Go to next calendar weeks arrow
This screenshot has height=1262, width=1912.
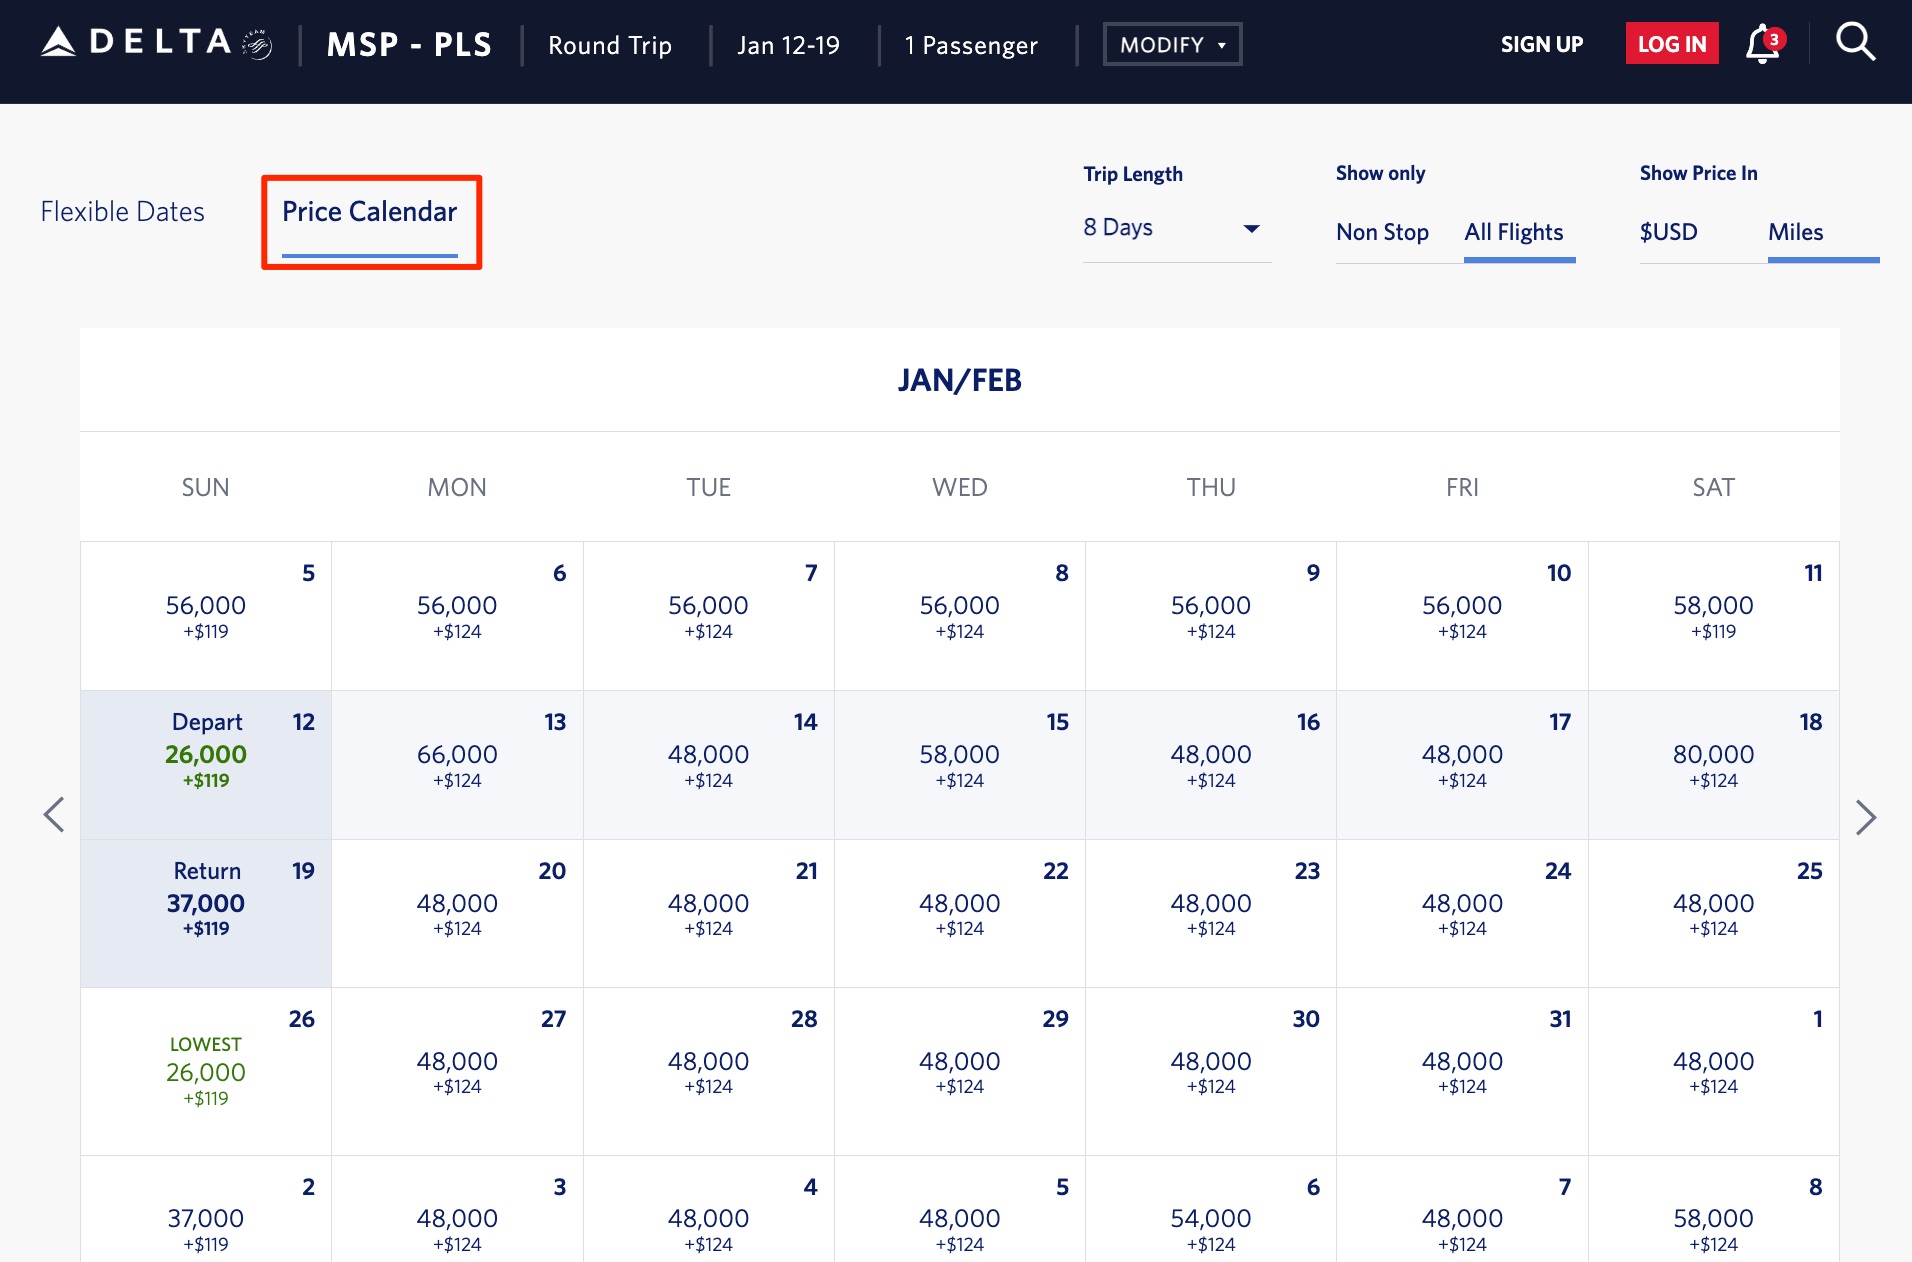[x=1865, y=817]
